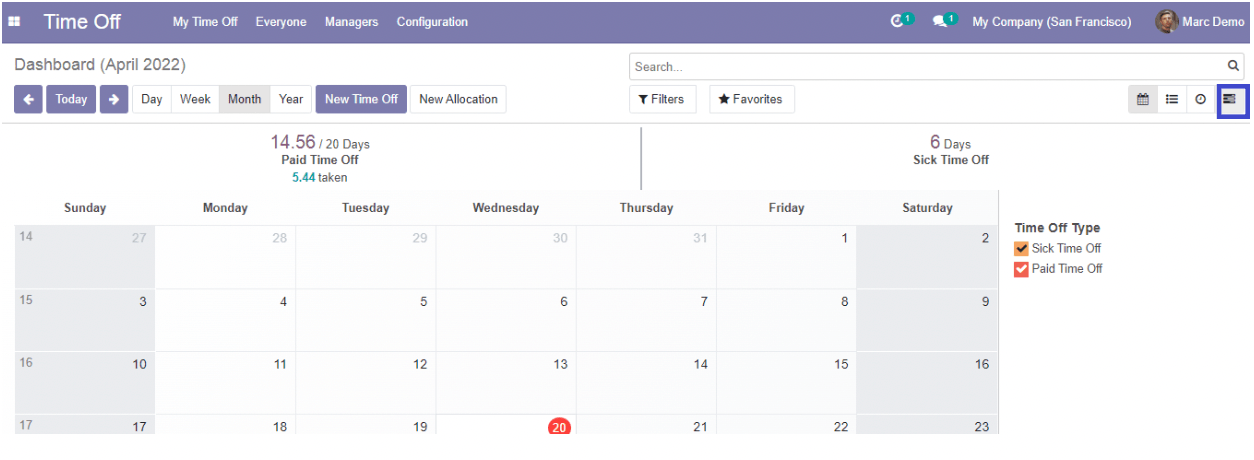Click the New Time Off button
Image resolution: width=1254 pixels, height=460 pixels.
[x=361, y=99]
